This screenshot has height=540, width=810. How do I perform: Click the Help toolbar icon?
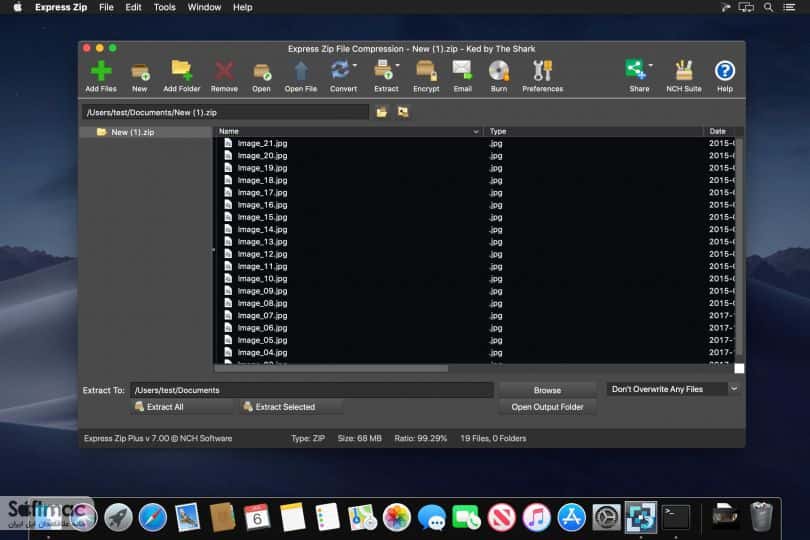click(x=725, y=75)
